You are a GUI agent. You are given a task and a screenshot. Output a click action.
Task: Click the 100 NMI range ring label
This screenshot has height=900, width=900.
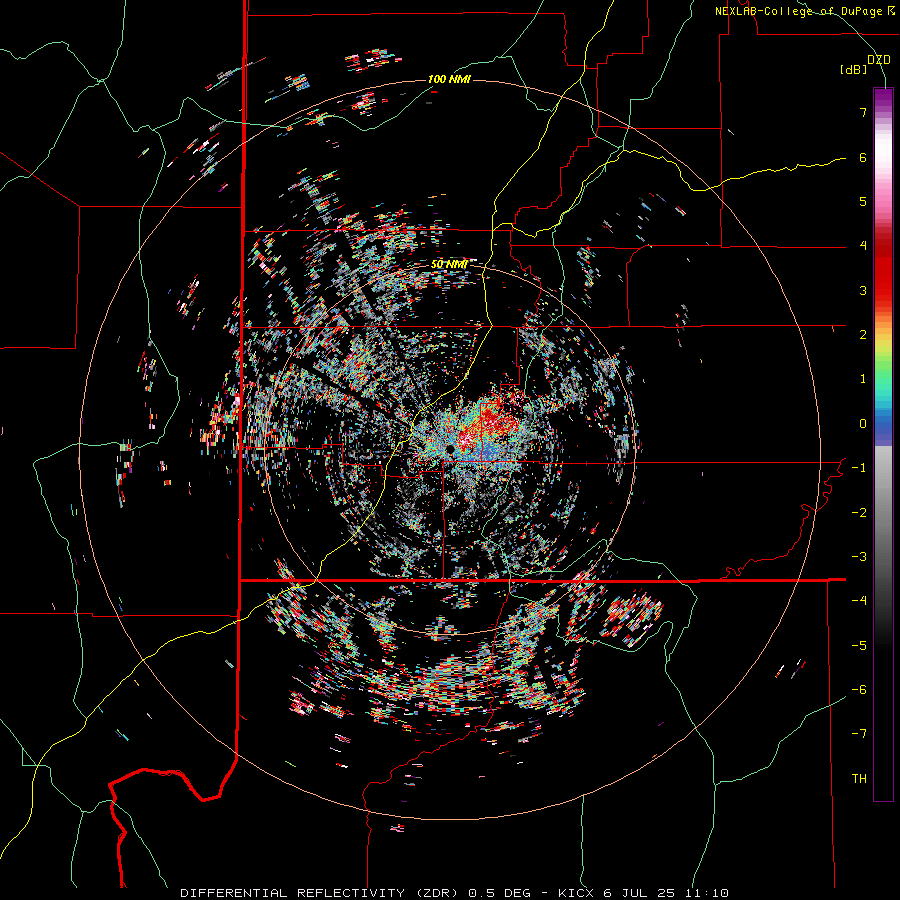(449, 79)
